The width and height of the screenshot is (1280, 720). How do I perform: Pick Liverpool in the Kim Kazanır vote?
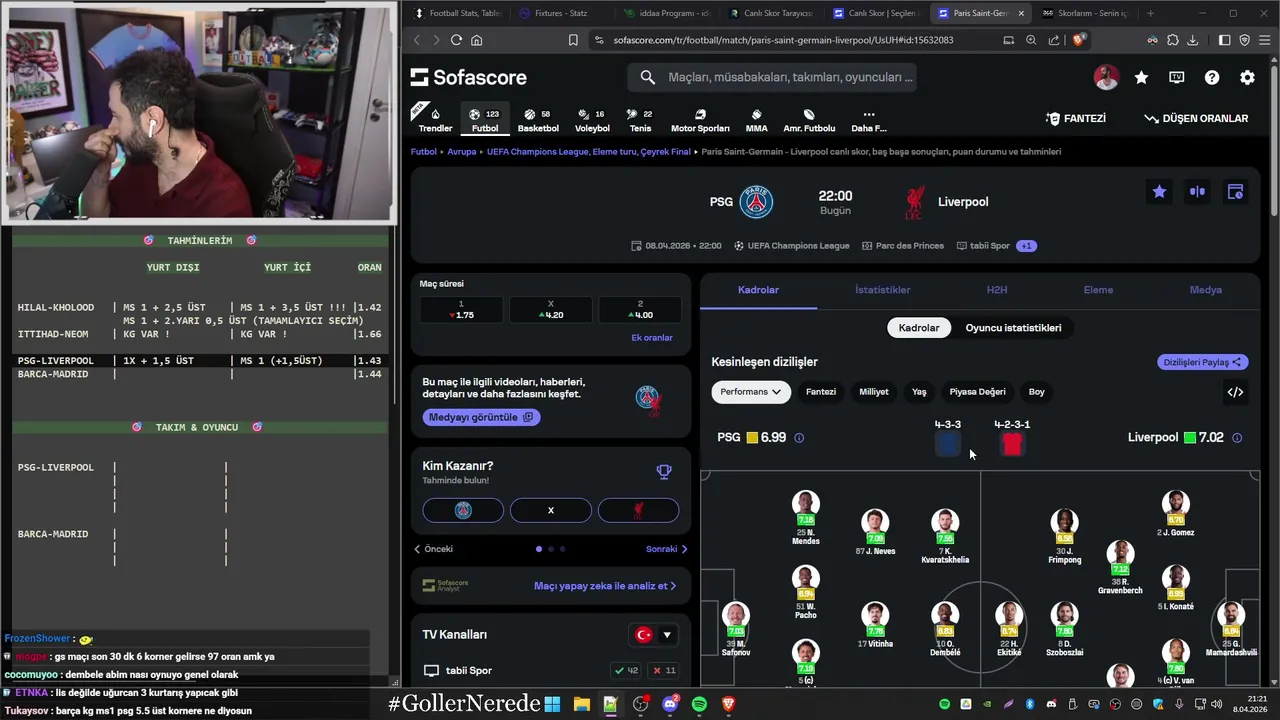click(x=638, y=510)
